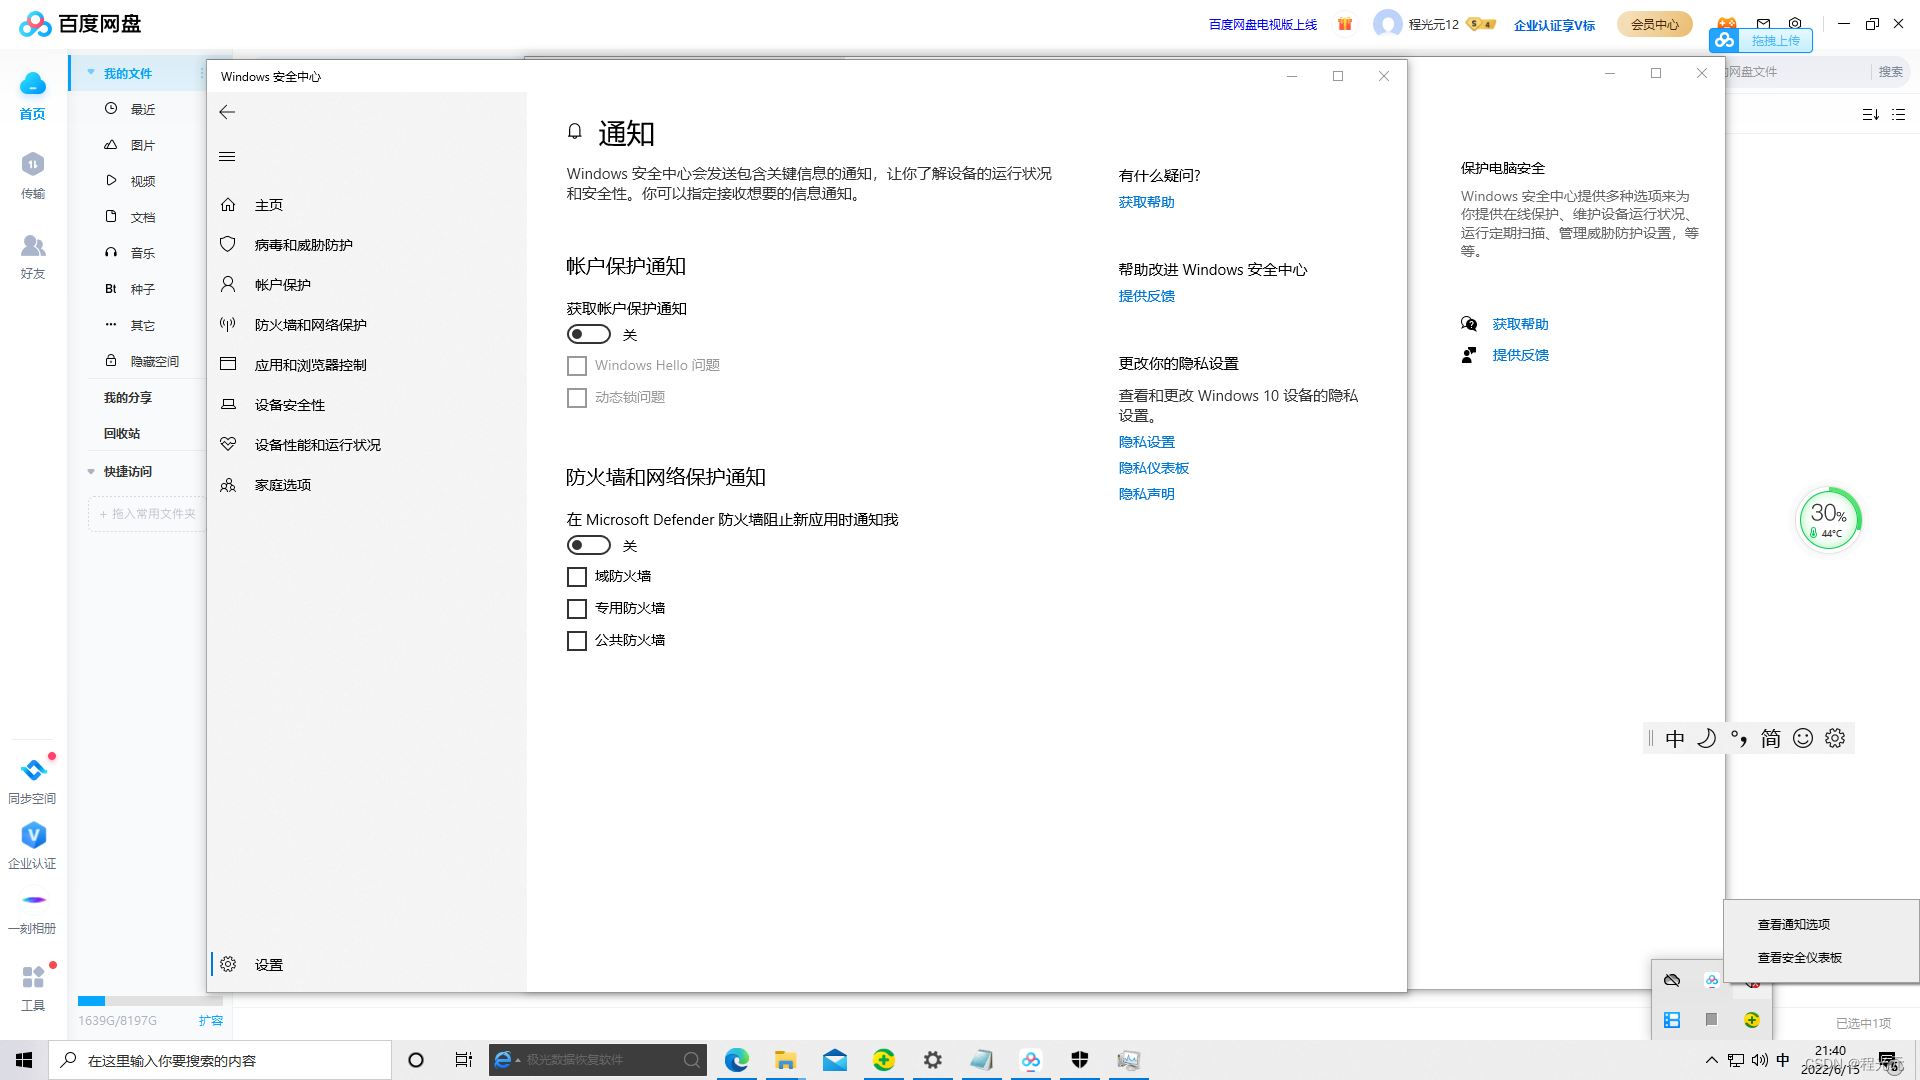1920x1080 pixels.
Task: Select View notification options from context menu
Action: click(1793, 925)
